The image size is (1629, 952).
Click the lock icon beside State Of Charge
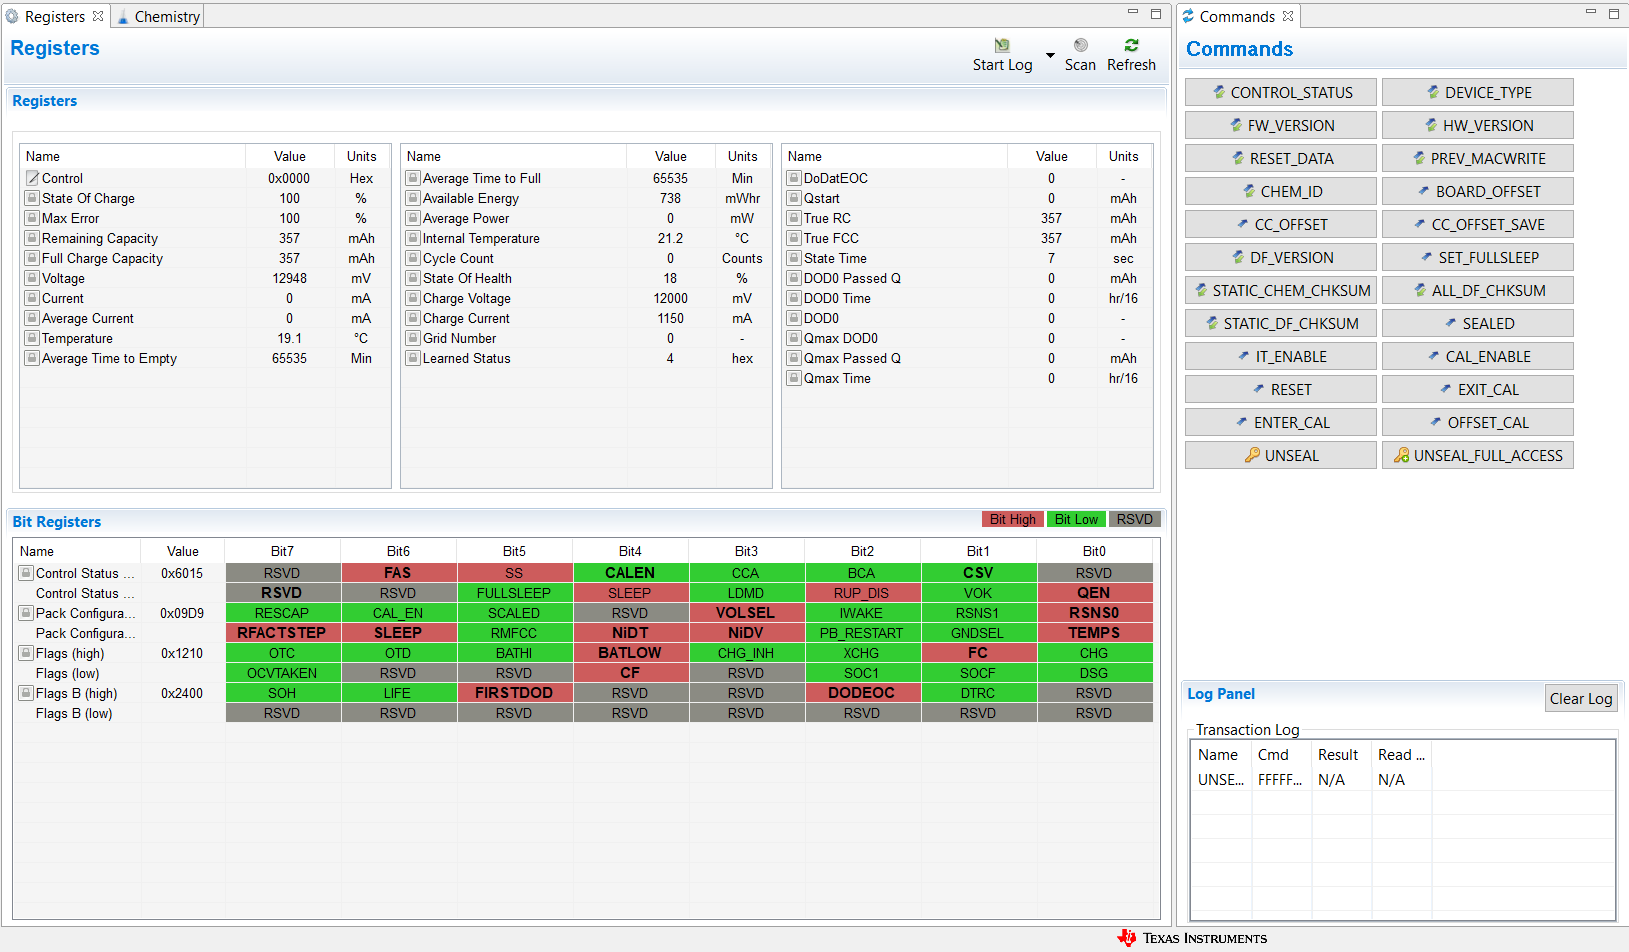pos(32,198)
